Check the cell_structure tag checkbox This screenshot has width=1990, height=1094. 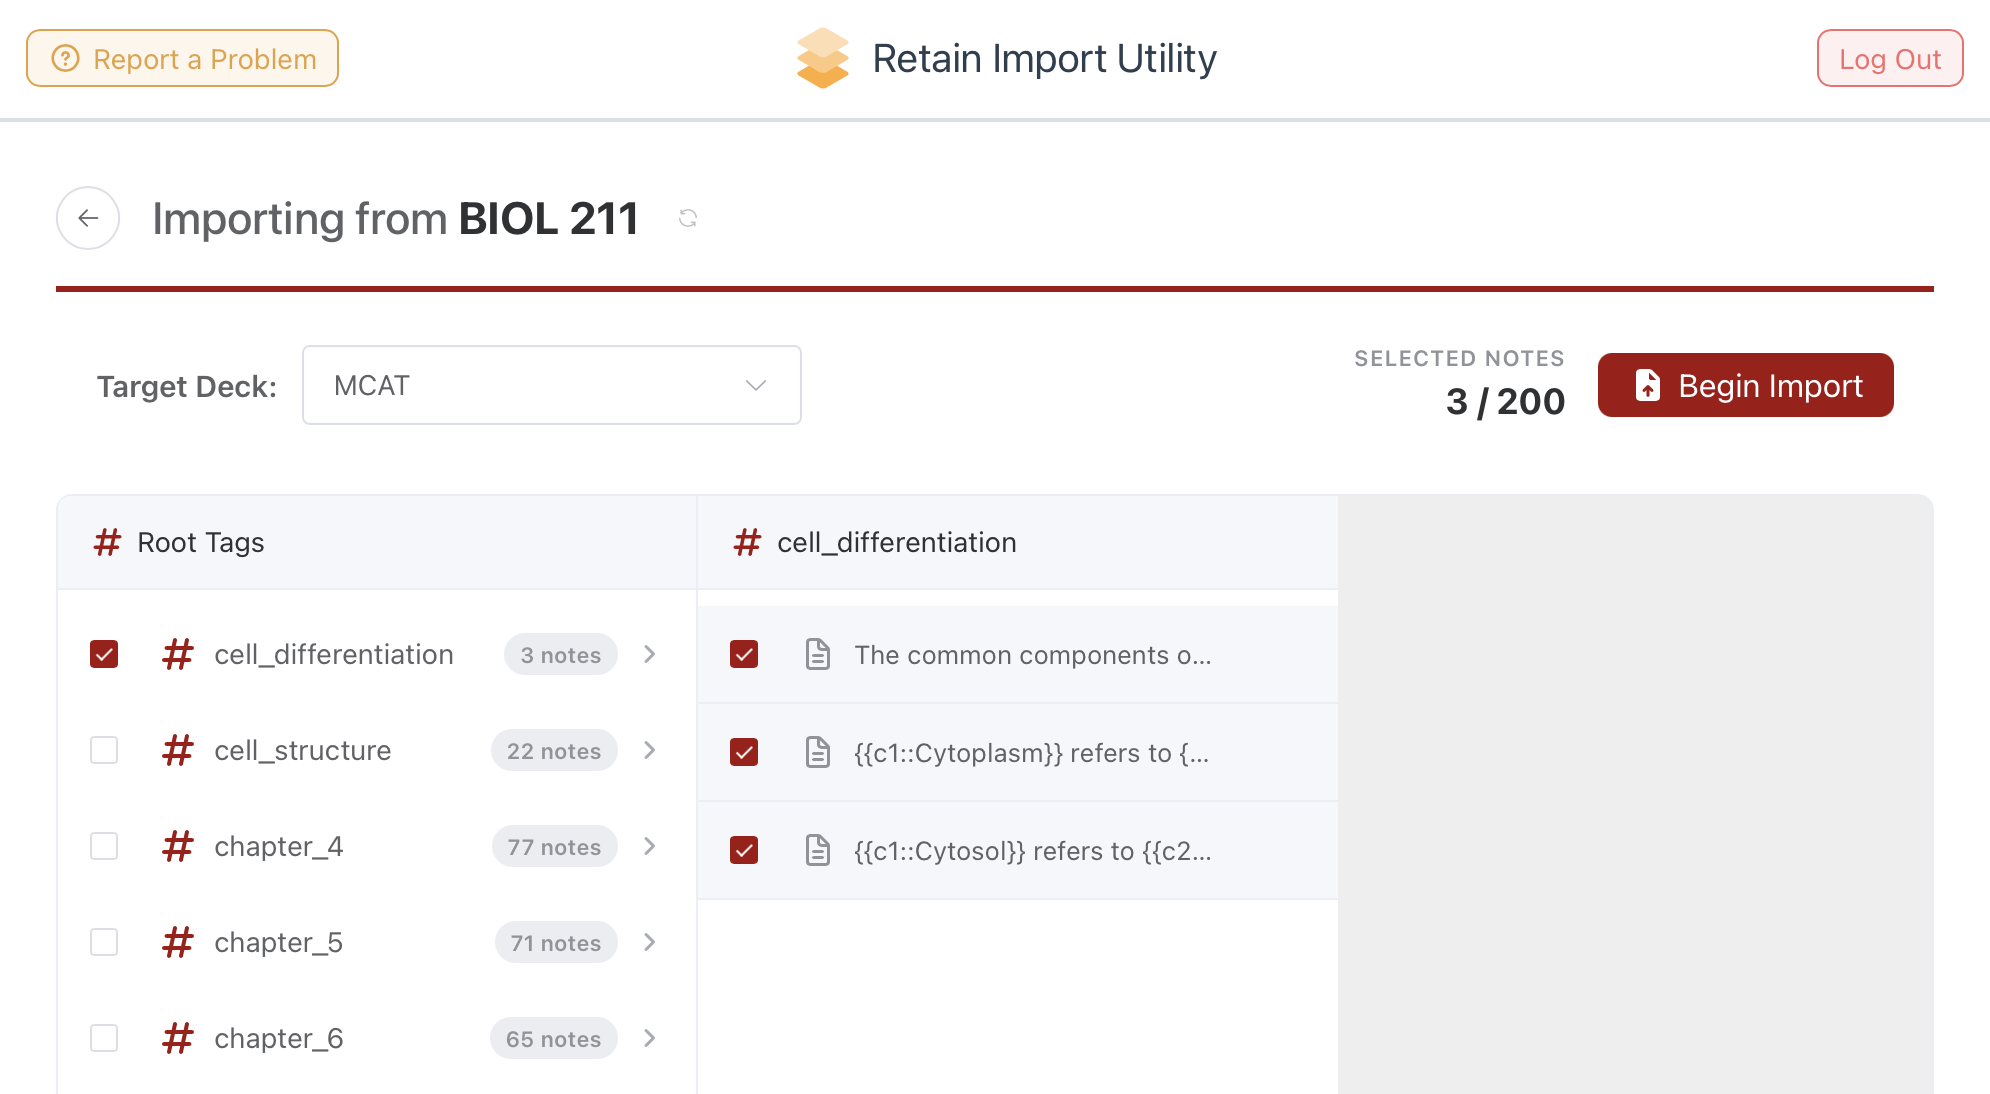pos(104,750)
